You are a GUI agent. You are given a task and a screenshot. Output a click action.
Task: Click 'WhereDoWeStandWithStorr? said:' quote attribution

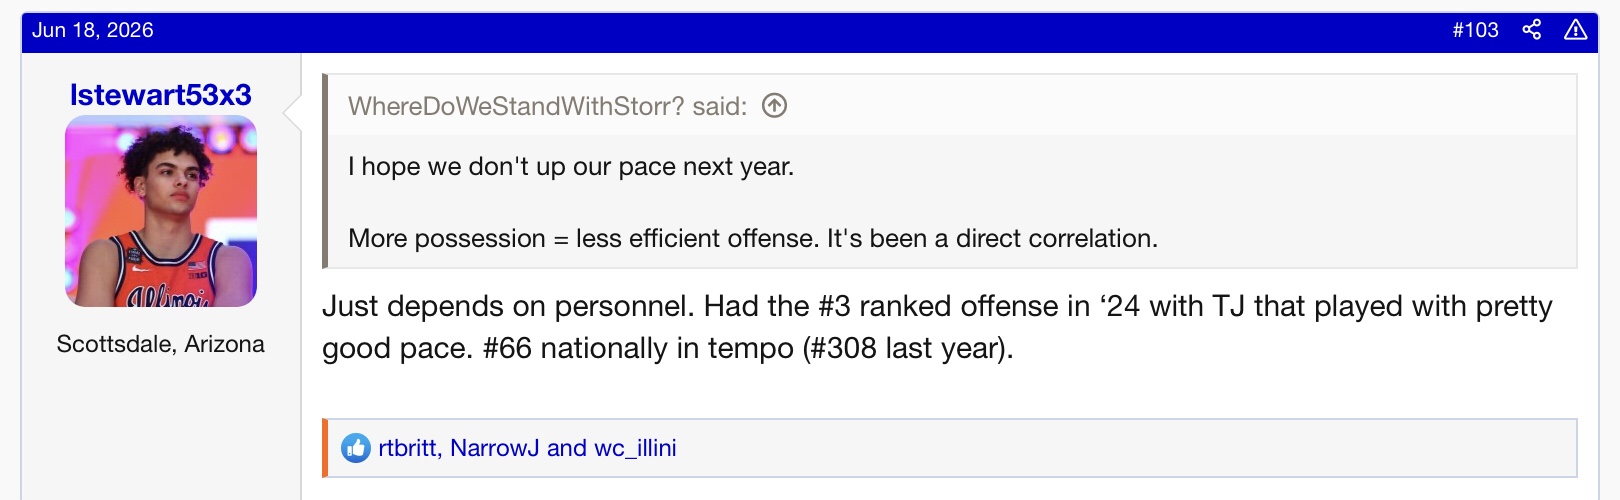(x=547, y=106)
